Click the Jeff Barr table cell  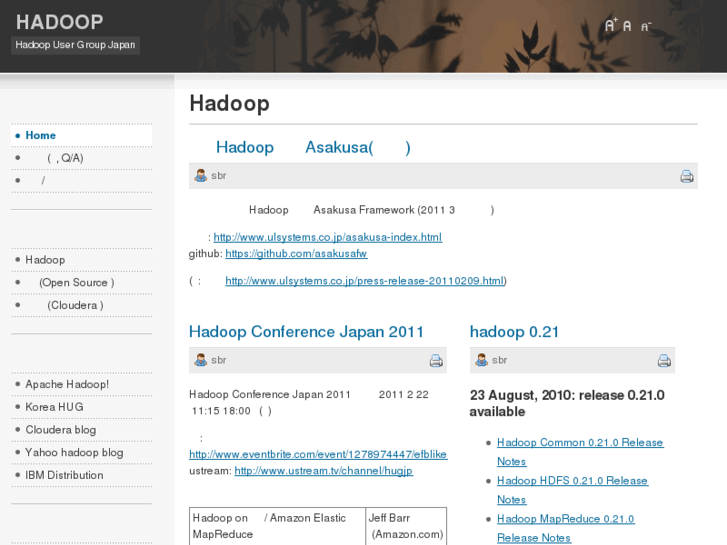406,526
